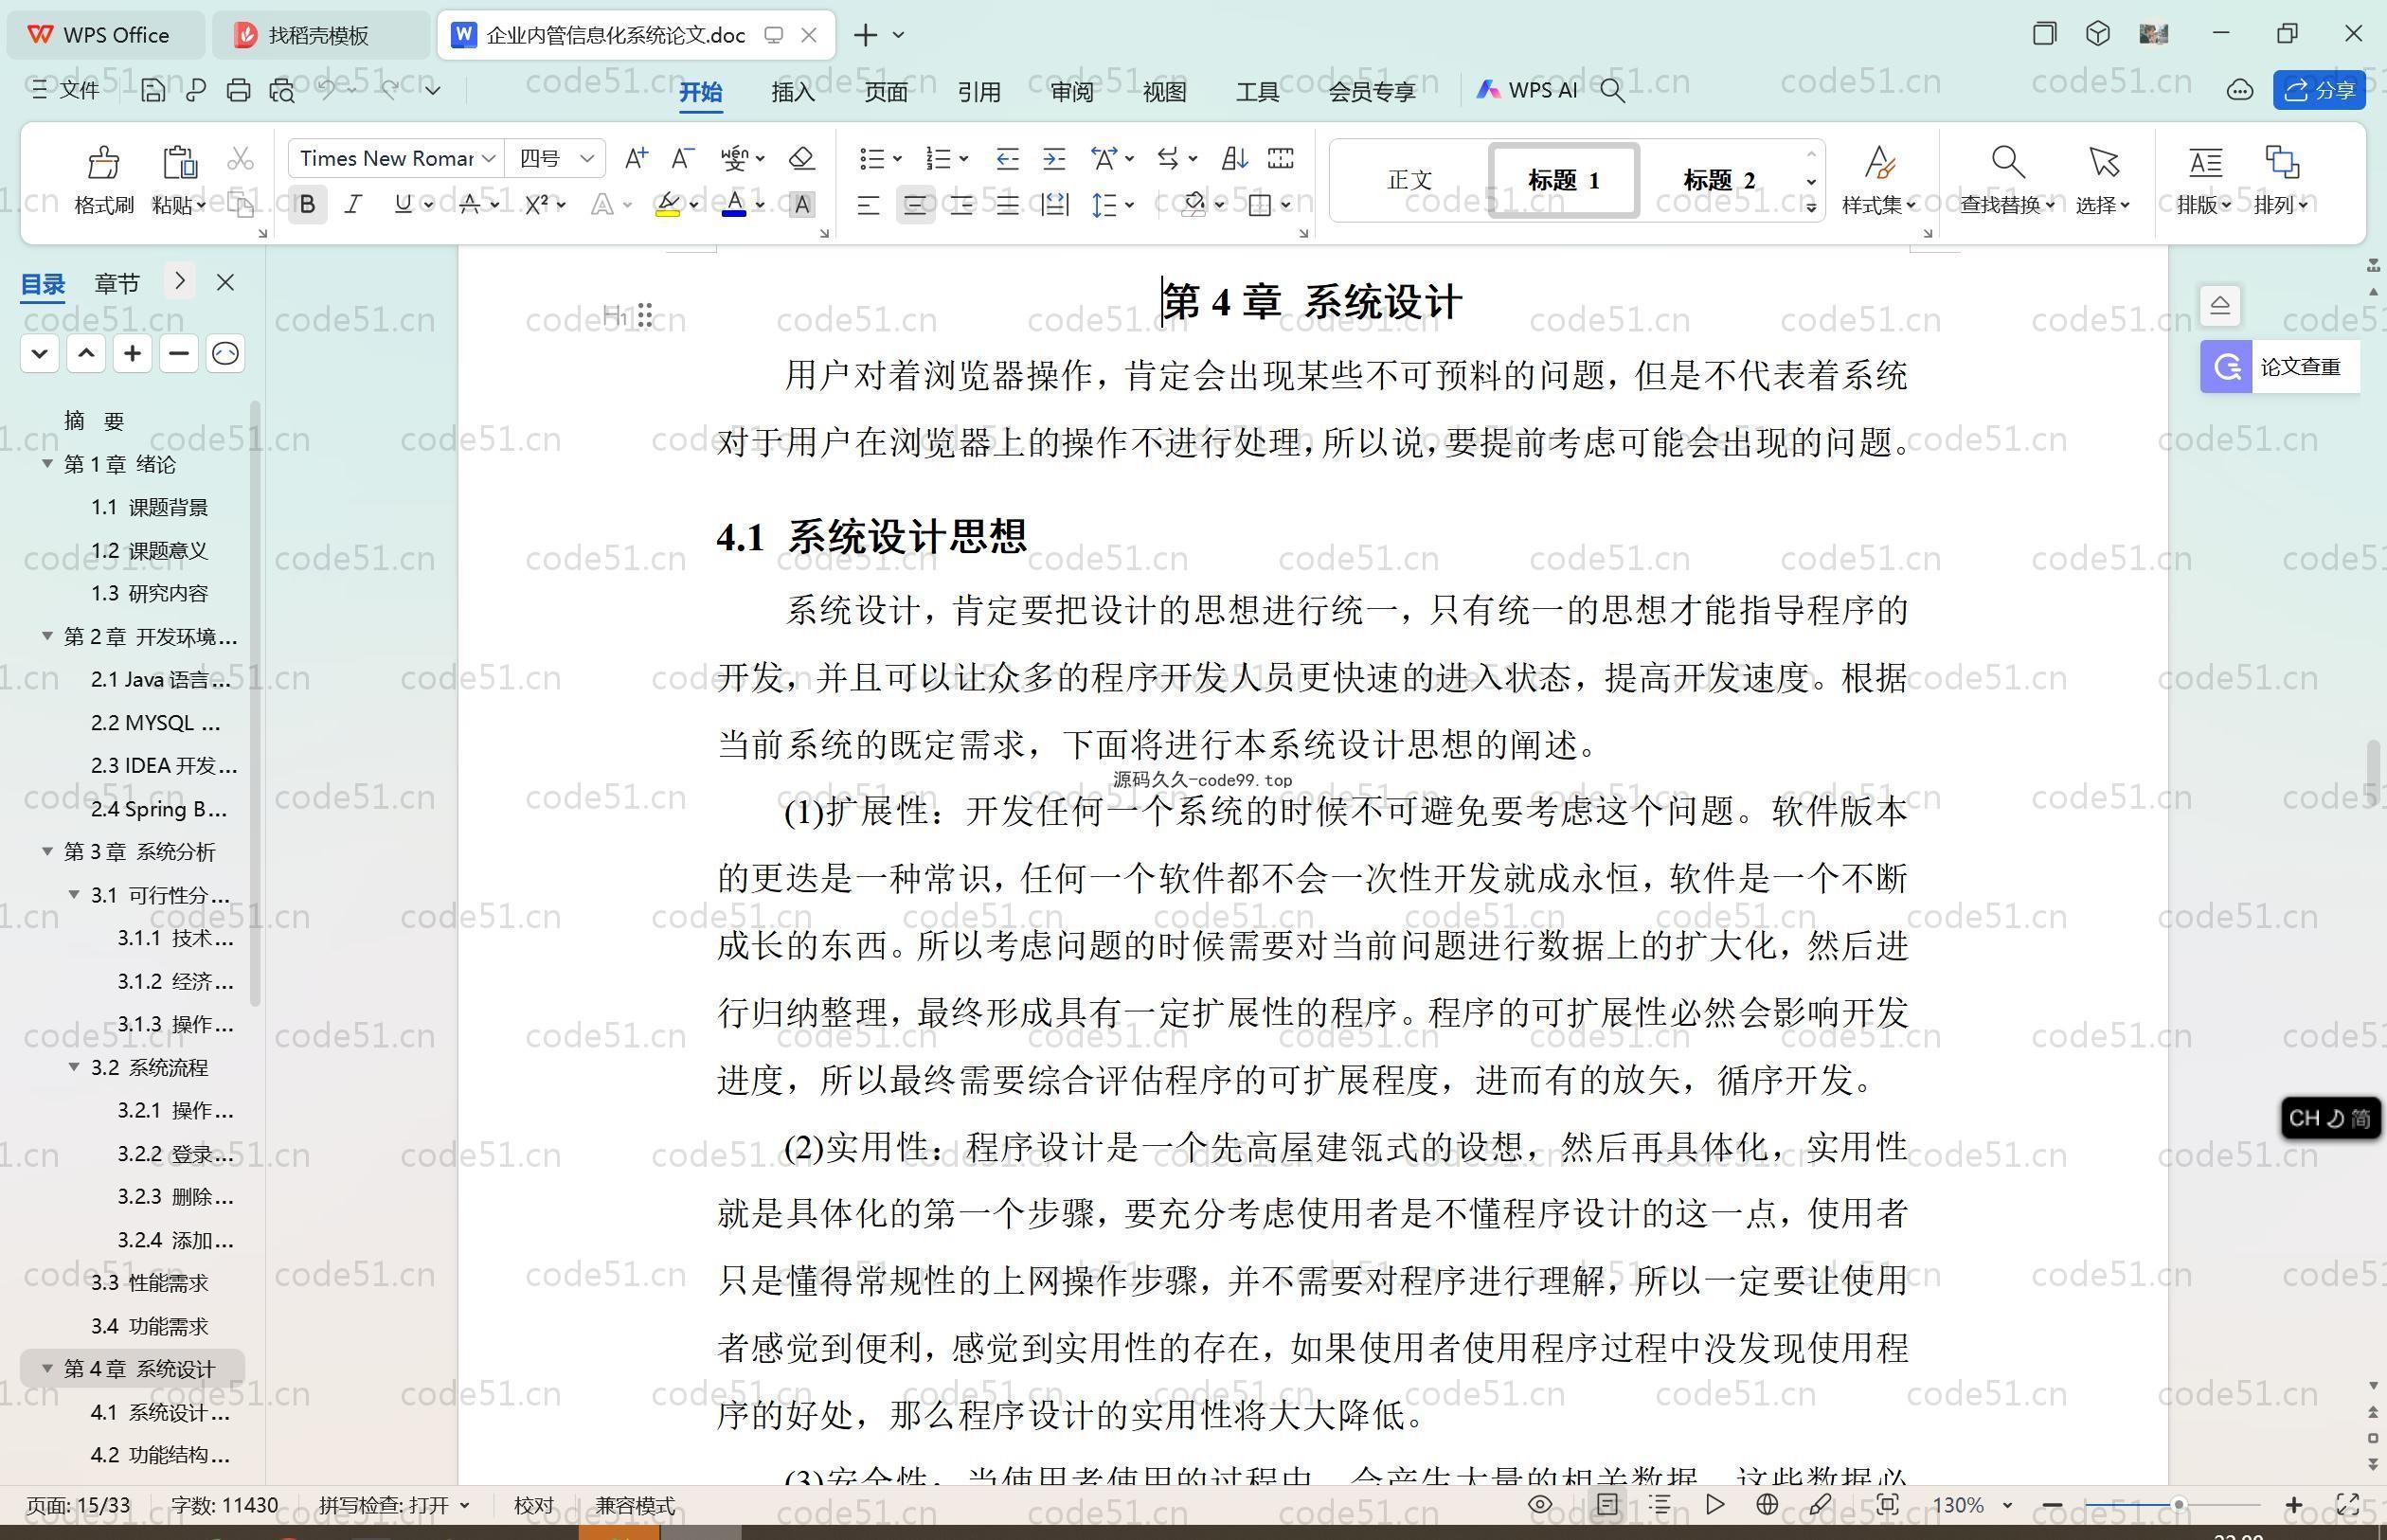This screenshot has height=1540, width=2387.
Task: Click the Decrease font size icon
Action: [683, 158]
